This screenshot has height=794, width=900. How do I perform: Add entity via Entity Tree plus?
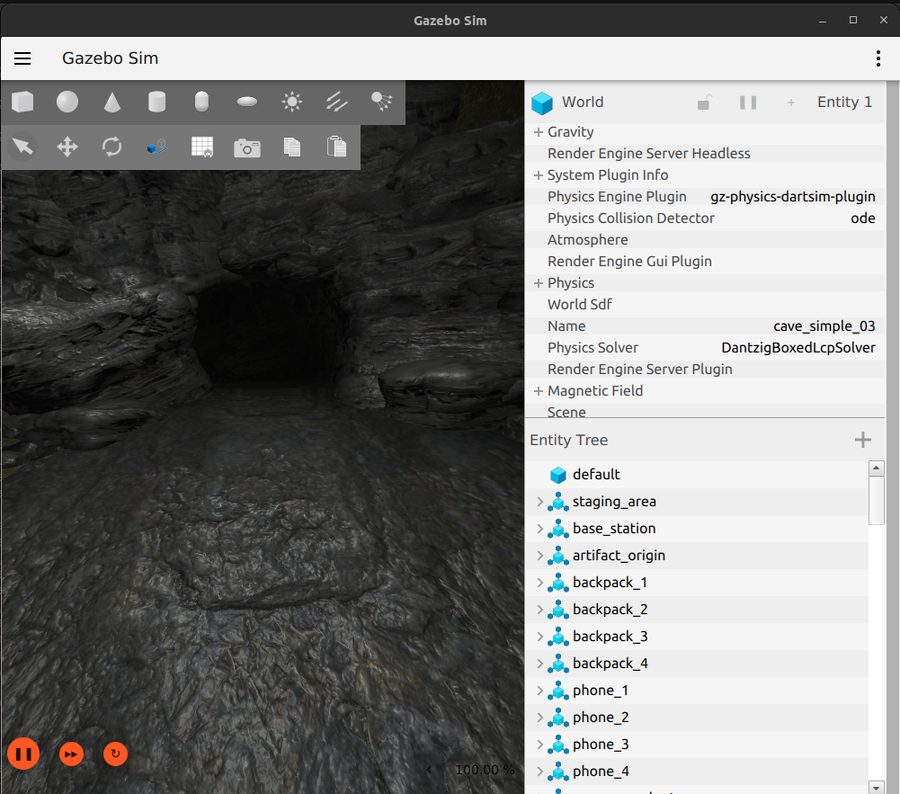(863, 440)
